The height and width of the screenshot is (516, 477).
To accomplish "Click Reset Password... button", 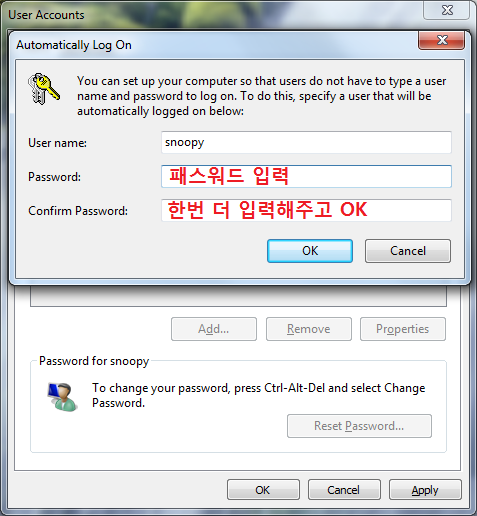I will click(x=359, y=426).
